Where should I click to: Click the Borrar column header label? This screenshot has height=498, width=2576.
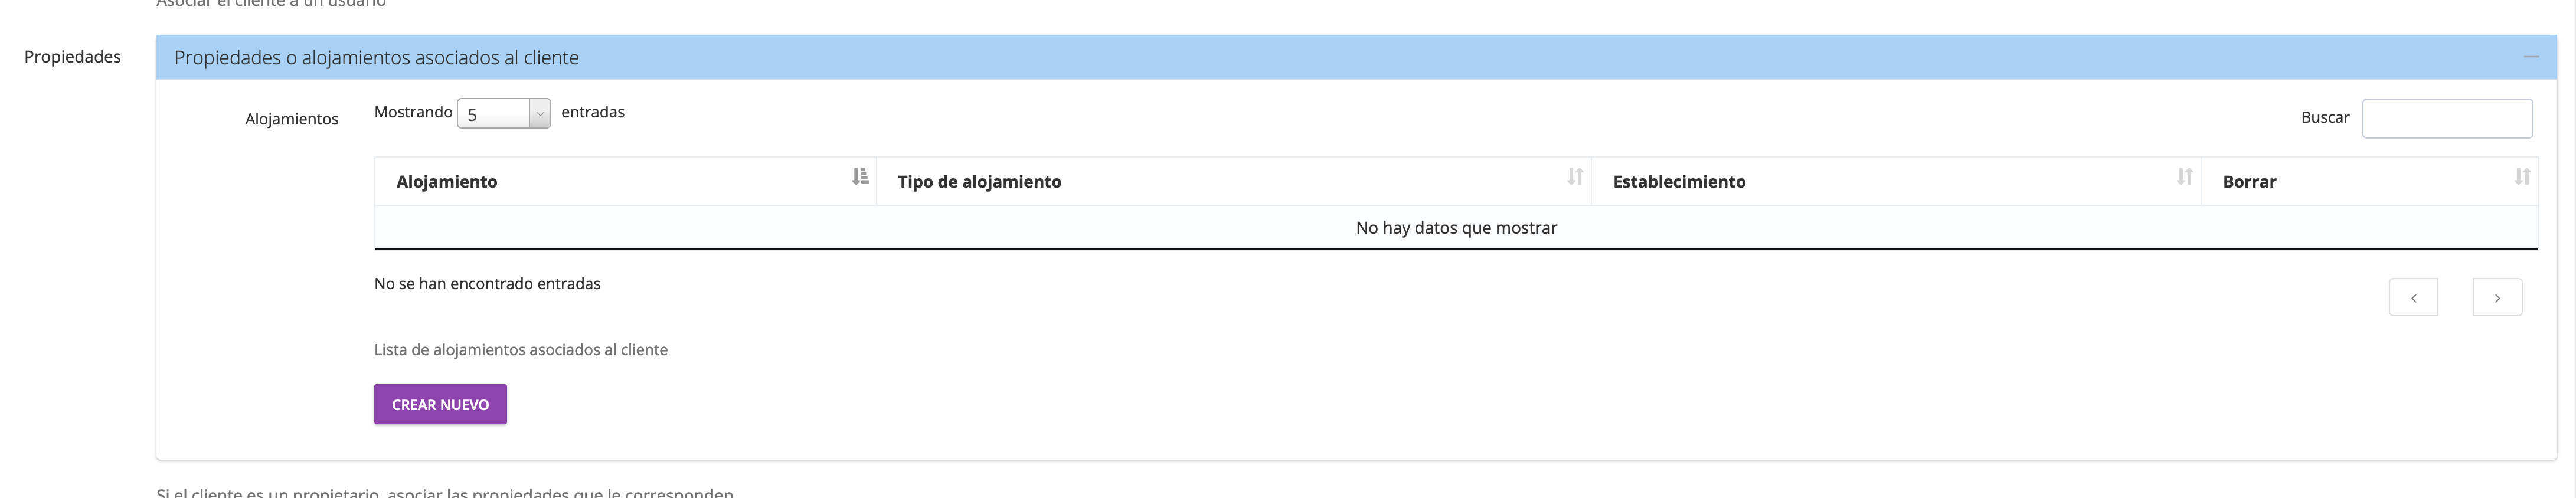(2249, 182)
